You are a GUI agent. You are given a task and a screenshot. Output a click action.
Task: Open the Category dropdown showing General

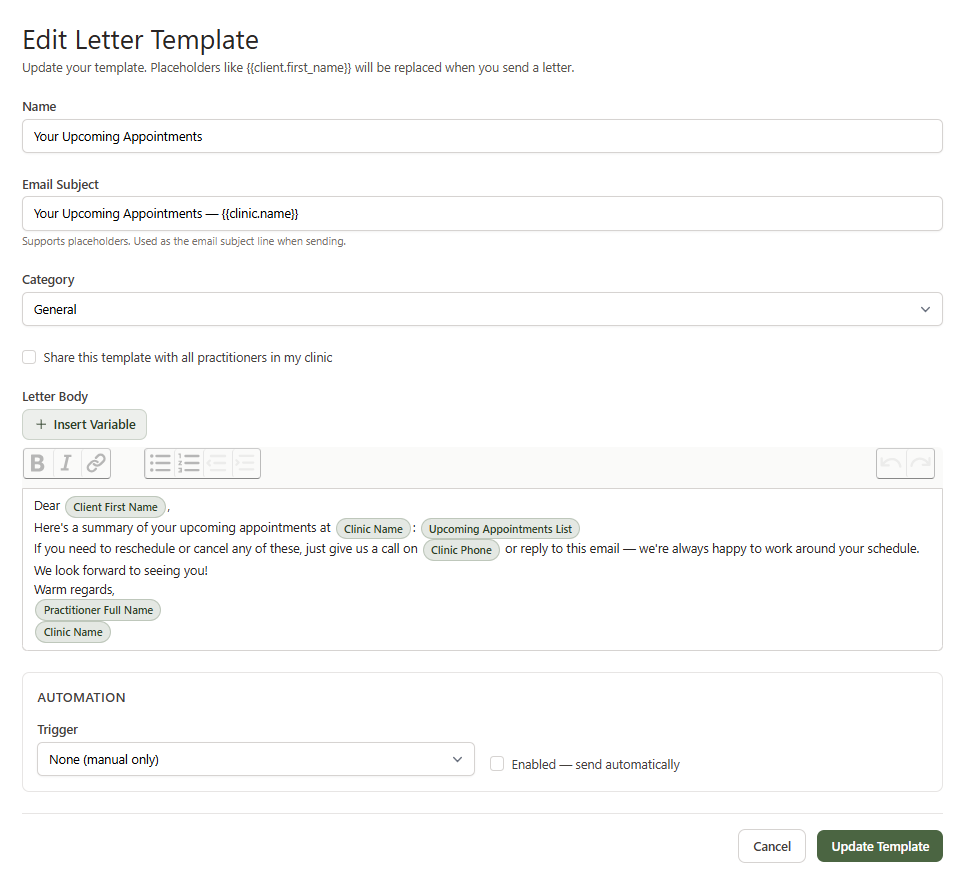[482, 309]
